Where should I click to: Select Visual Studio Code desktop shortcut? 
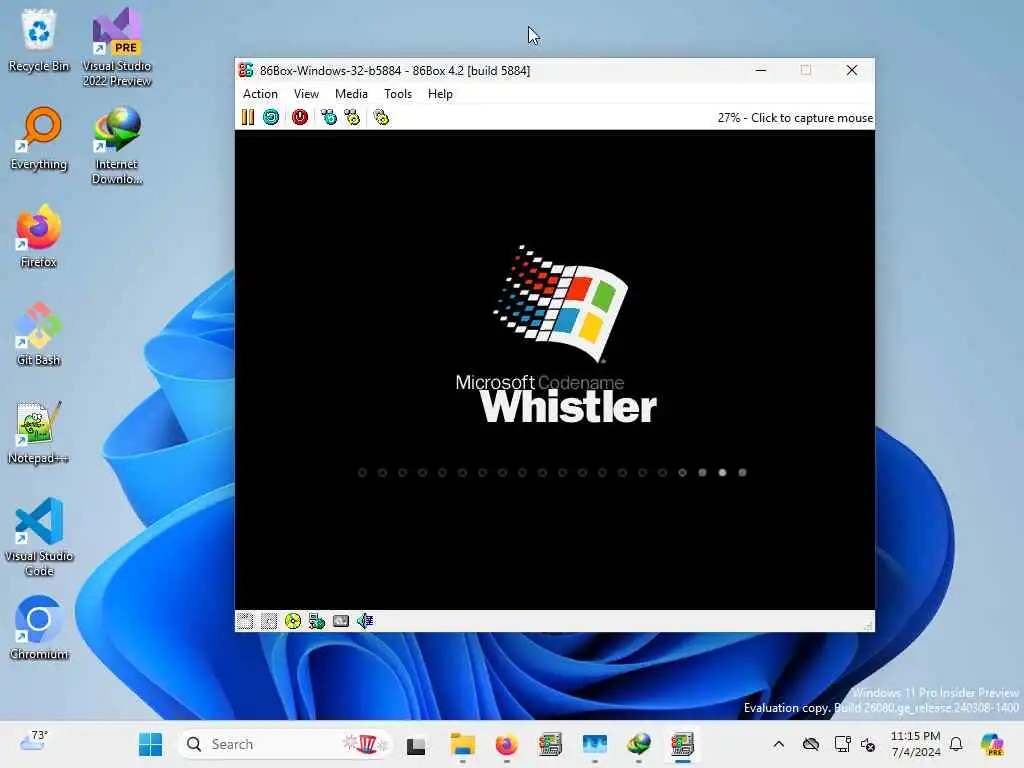39,537
